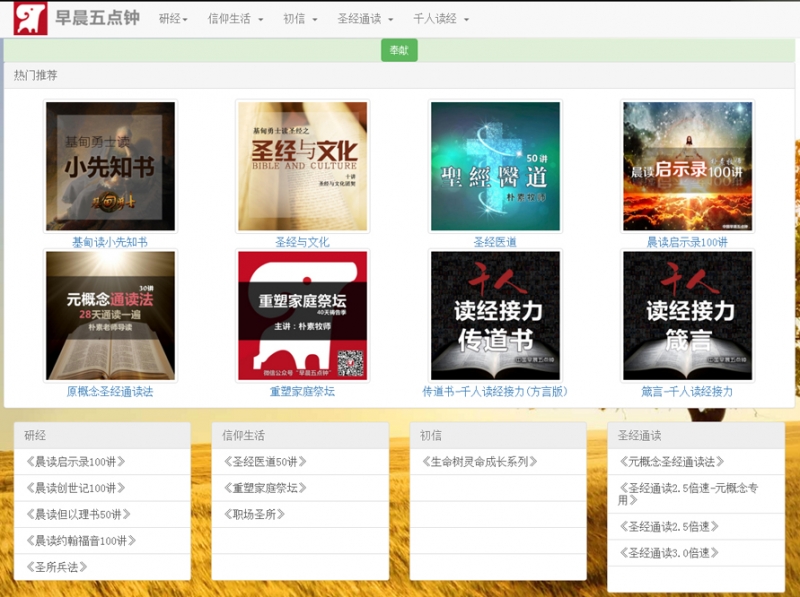The width and height of the screenshot is (800, 597).
Task: Open the 元概念通读法 Bible cover image
Action: 110,316
